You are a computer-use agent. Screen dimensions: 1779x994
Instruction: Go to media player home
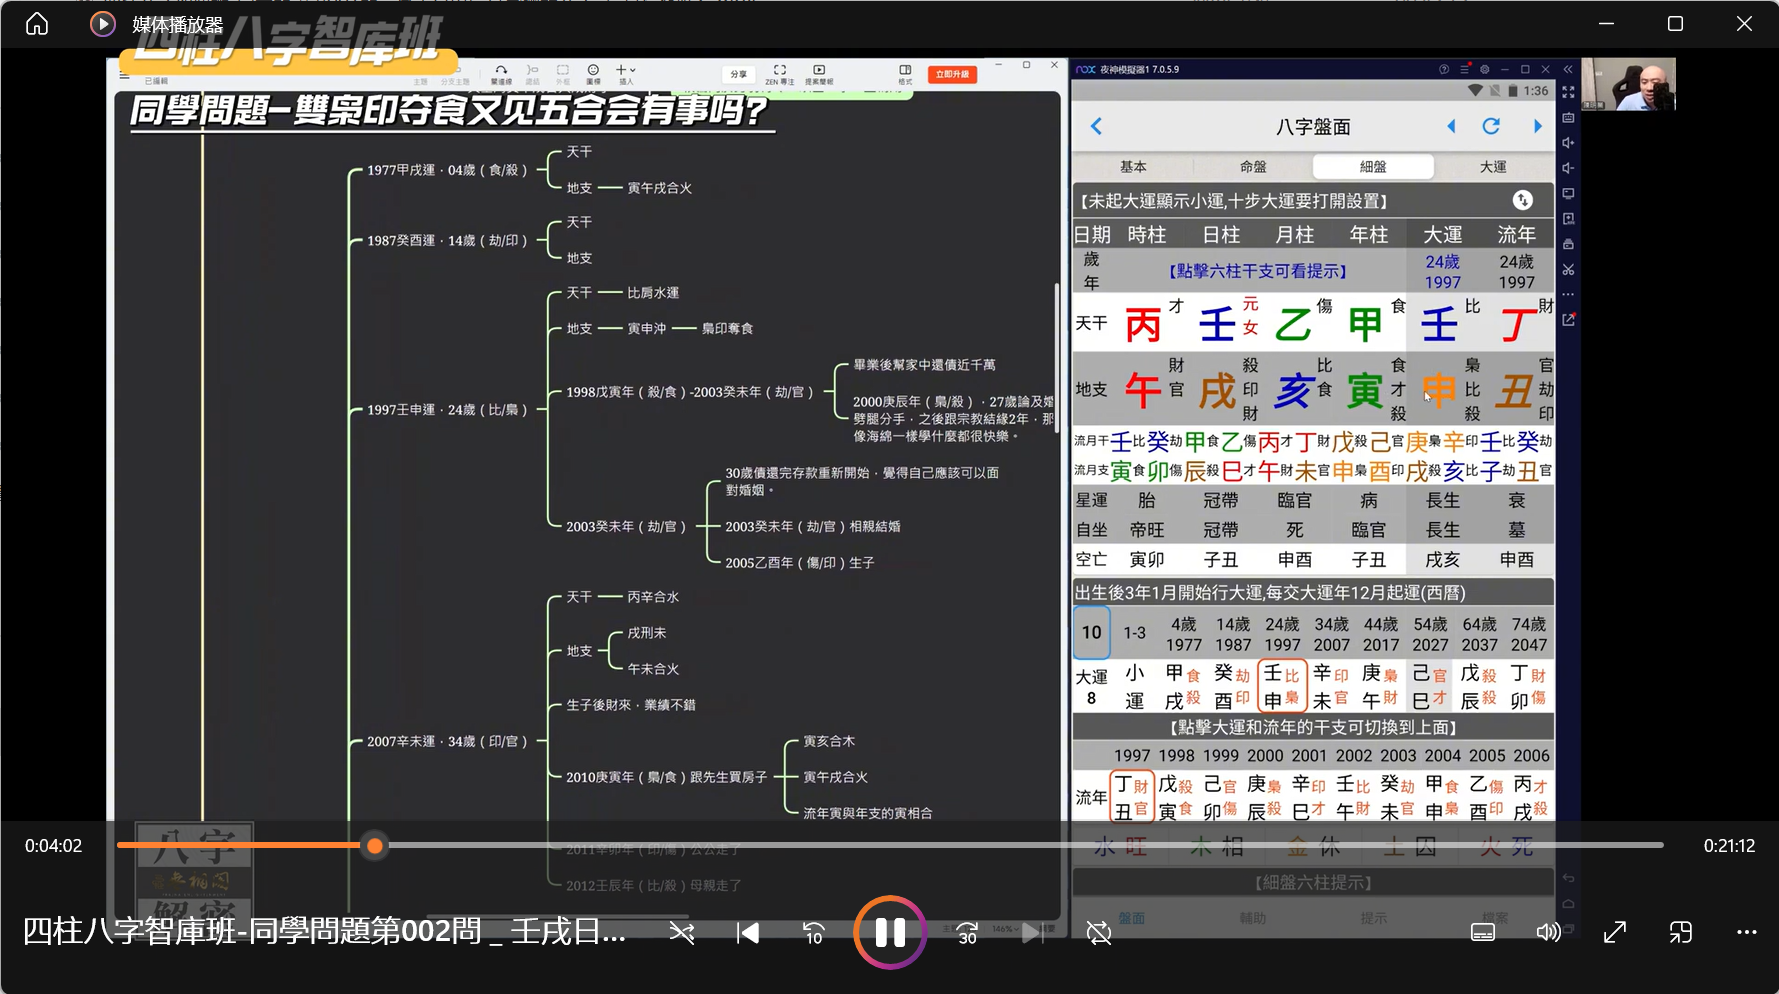(x=37, y=23)
